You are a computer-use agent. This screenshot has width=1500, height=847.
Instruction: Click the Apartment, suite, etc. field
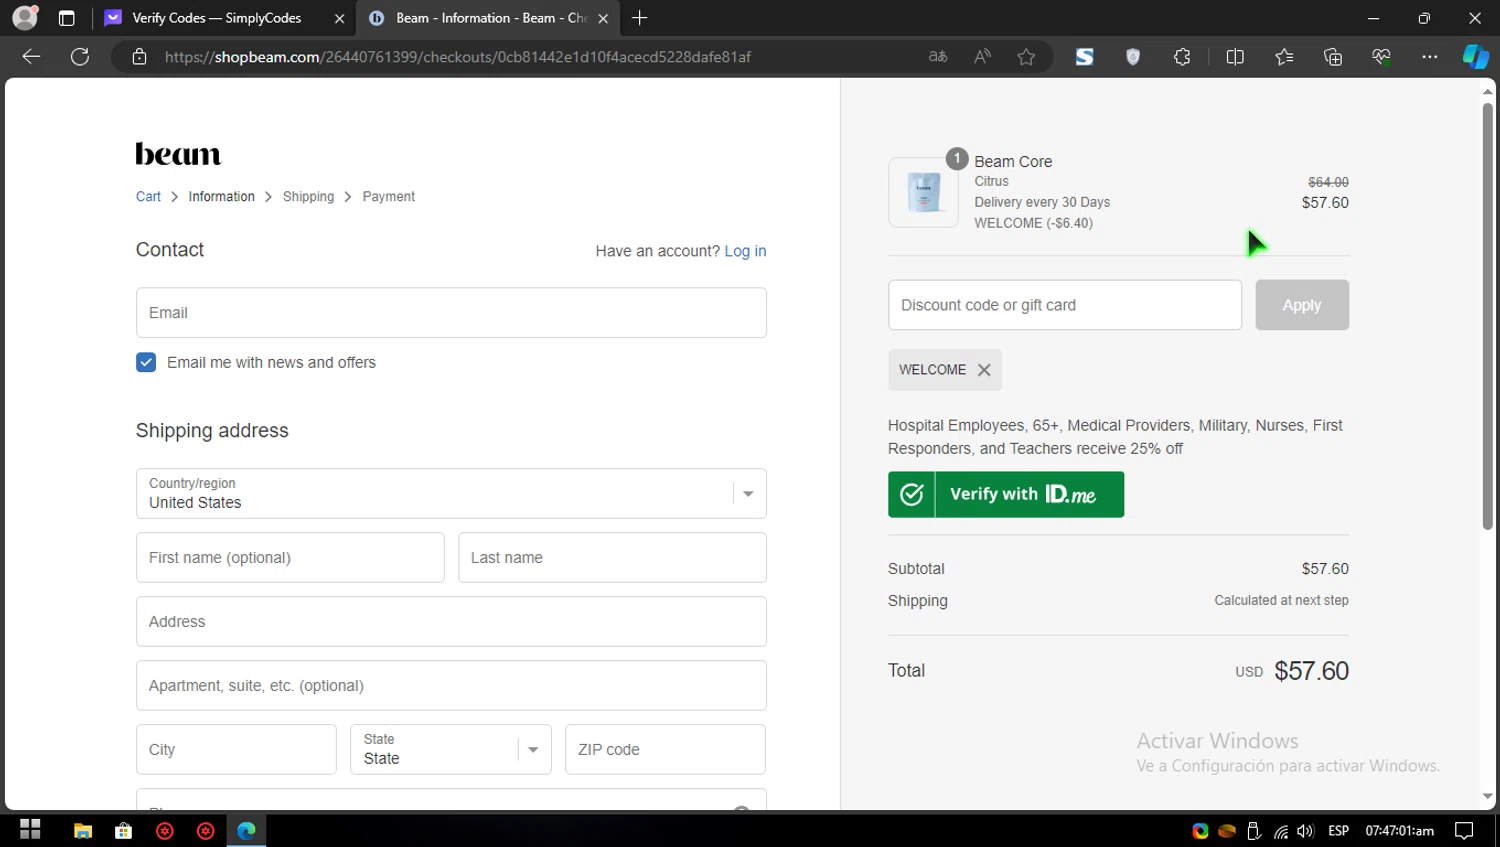click(451, 686)
